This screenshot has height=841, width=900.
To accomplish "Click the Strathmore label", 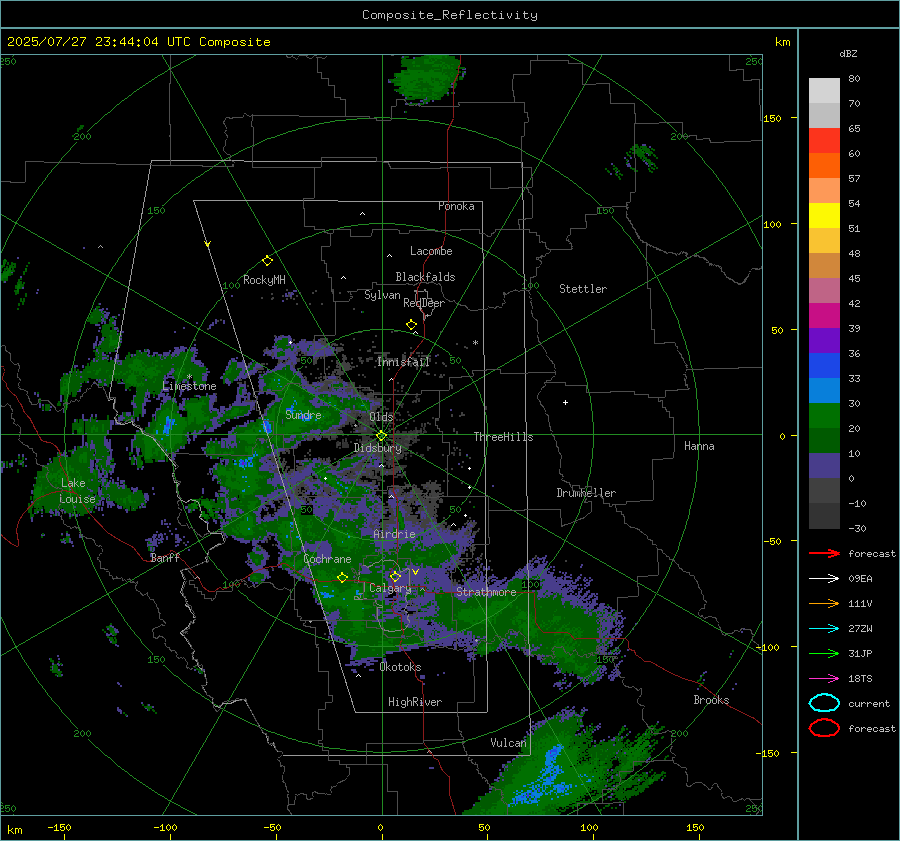I will coord(486,592).
